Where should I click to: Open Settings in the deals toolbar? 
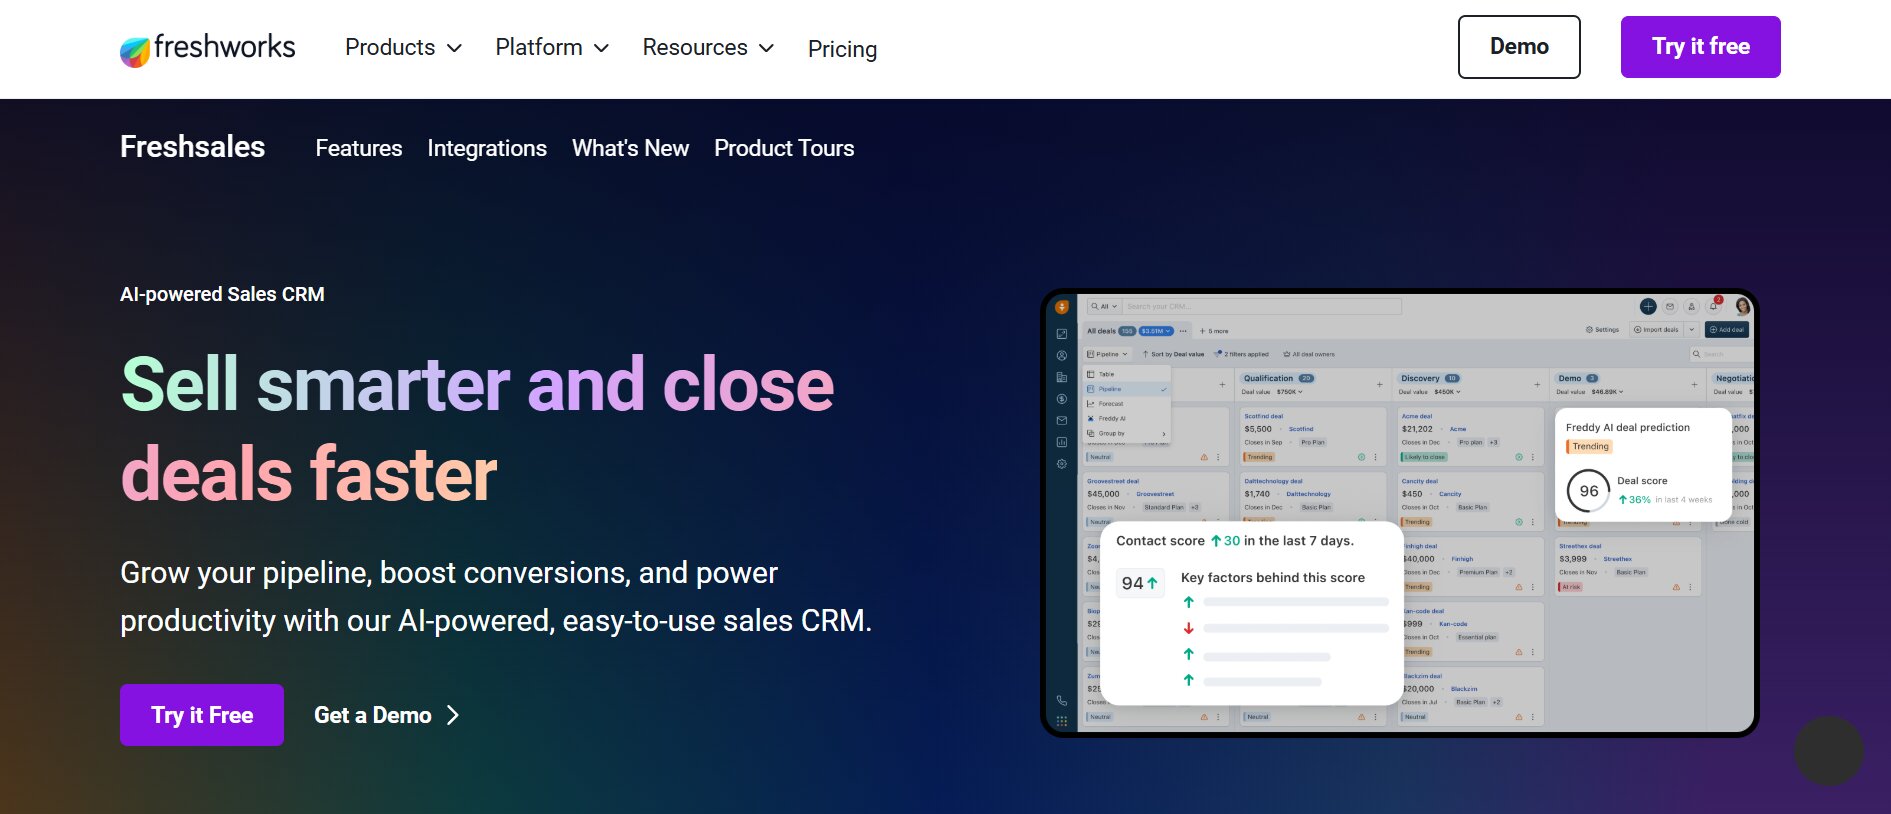[x=1602, y=329]
